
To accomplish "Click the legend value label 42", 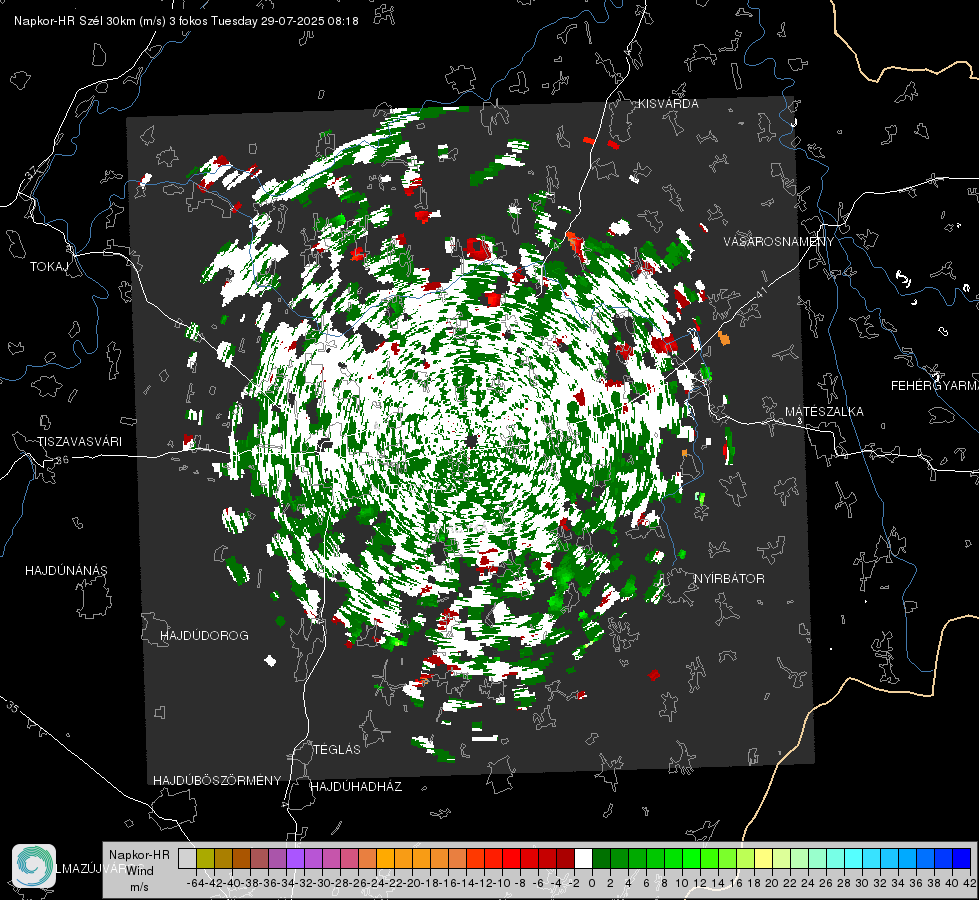I will [969, 883].
